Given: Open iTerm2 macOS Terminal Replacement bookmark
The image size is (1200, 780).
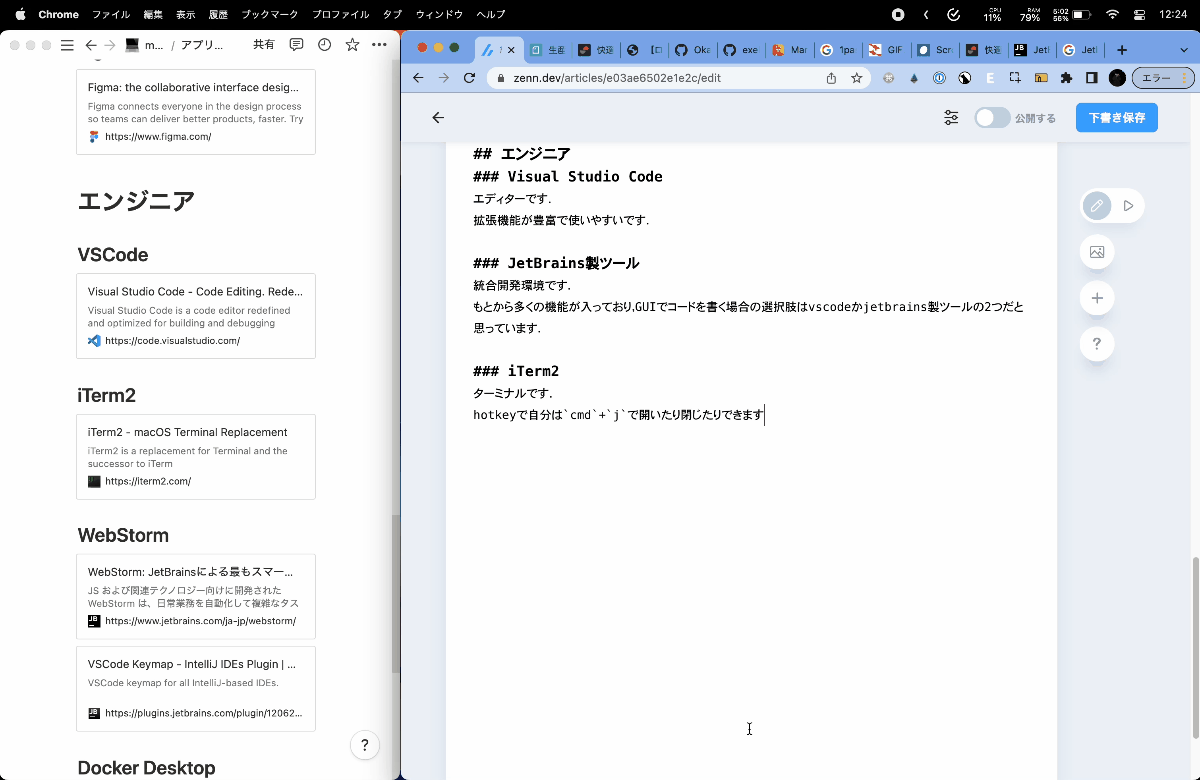Looking at the screenshot, I should click(196, 457).
